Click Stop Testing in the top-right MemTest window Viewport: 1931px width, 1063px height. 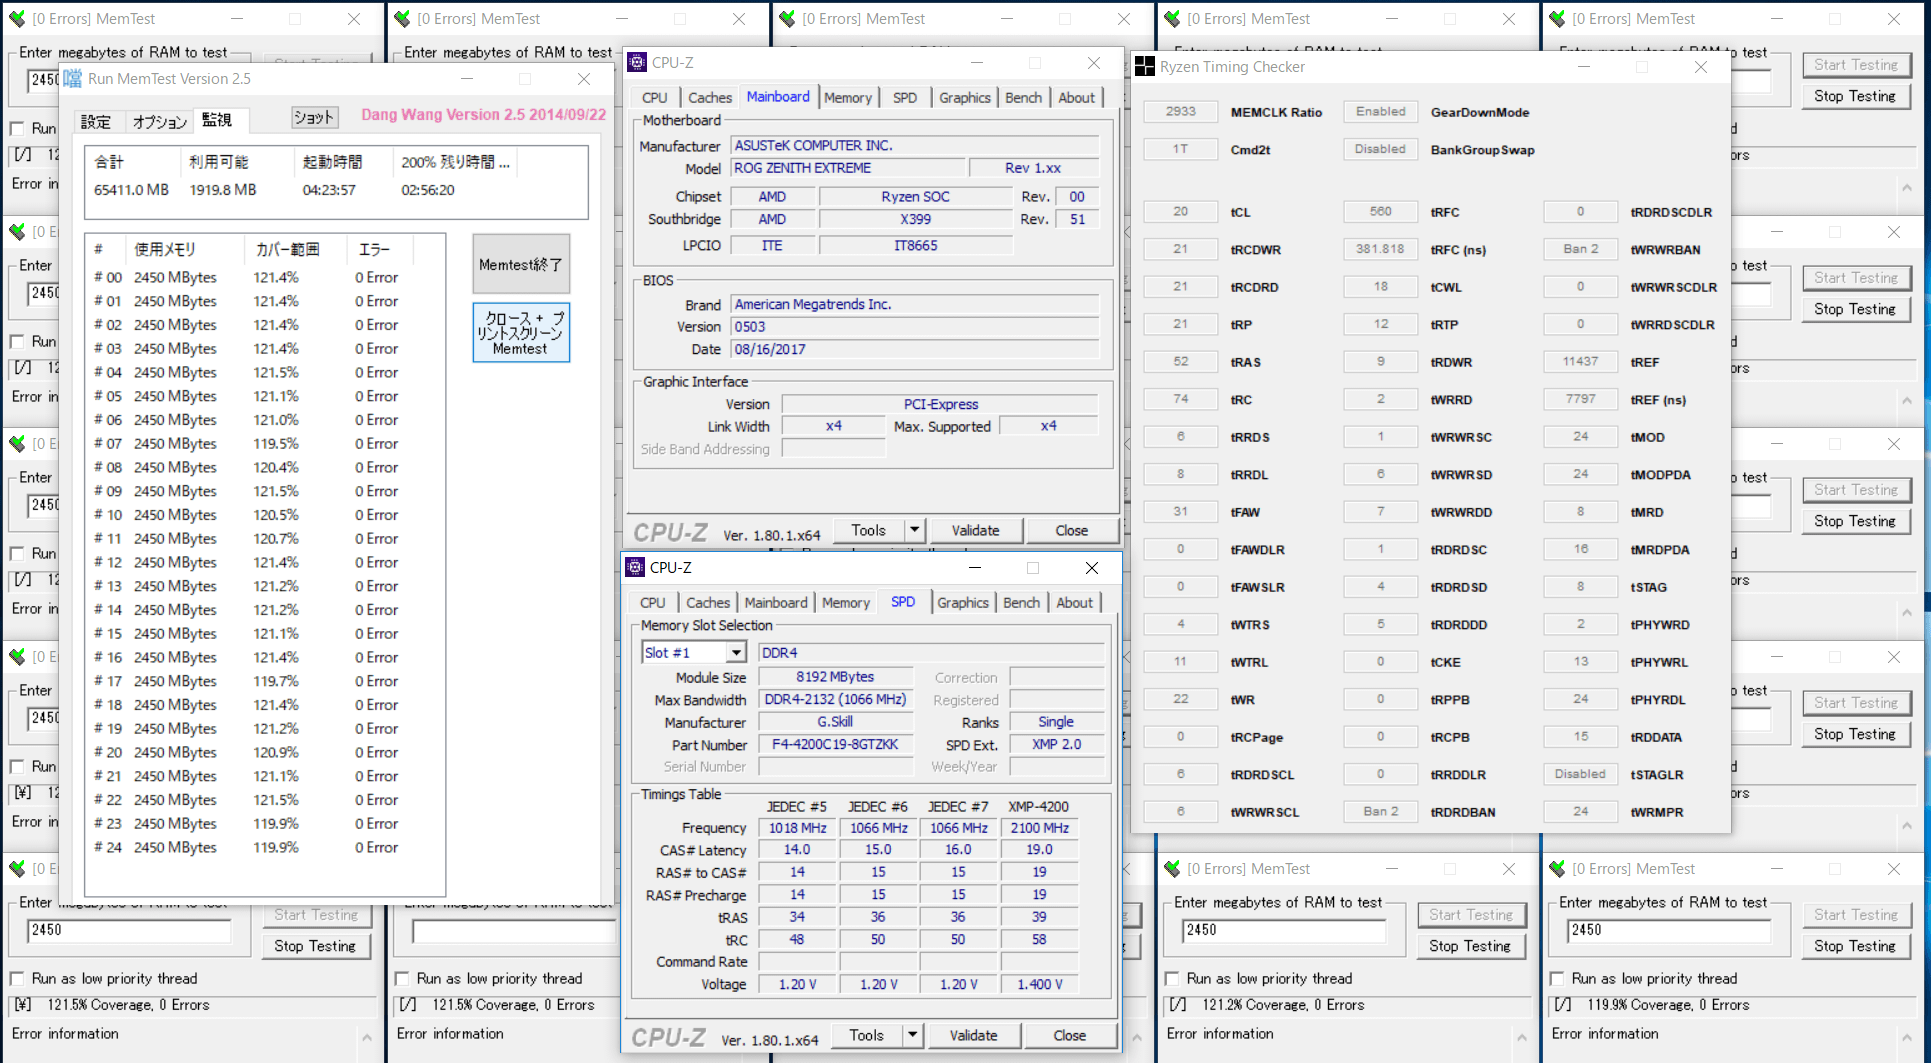(x=1855, y=96)
